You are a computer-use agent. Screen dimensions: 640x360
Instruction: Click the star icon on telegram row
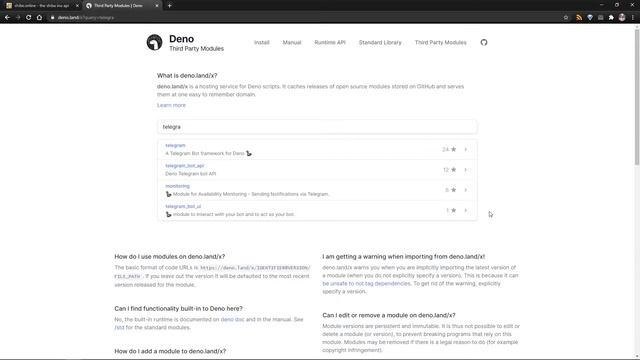point(453,149)
